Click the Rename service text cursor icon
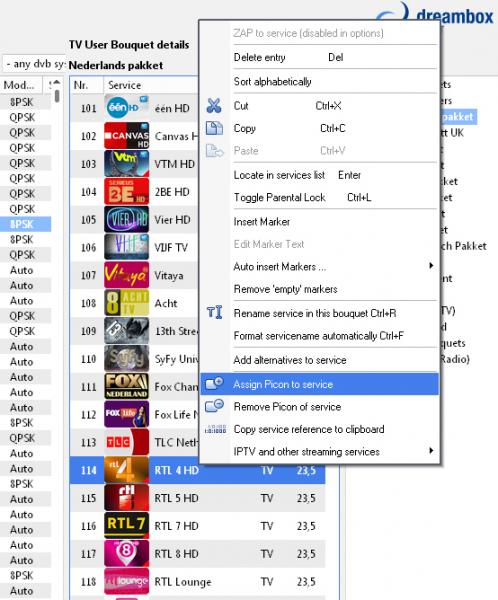498x600 pixels. coord(214,313)
